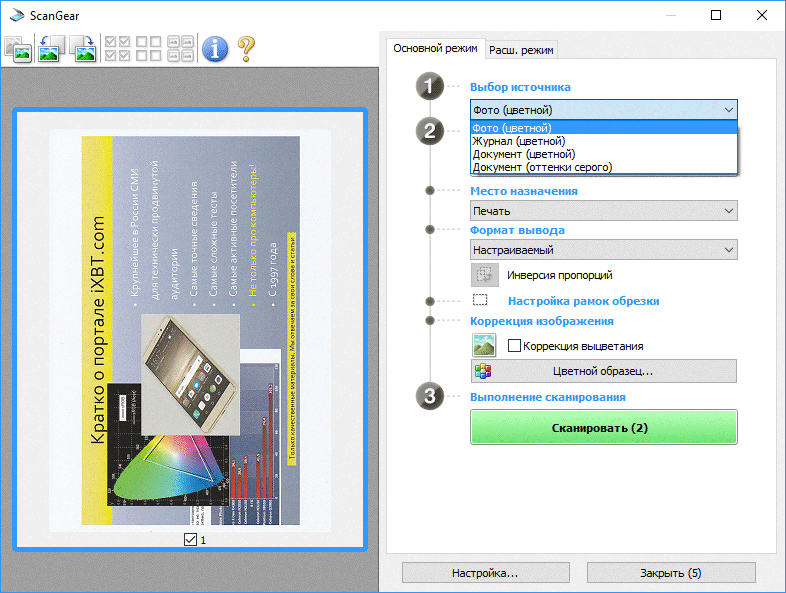The width and height of the screenshot is (786, 593).
Task: Select Журнал (цветной) in the list
Action: (x=604, y=141)
